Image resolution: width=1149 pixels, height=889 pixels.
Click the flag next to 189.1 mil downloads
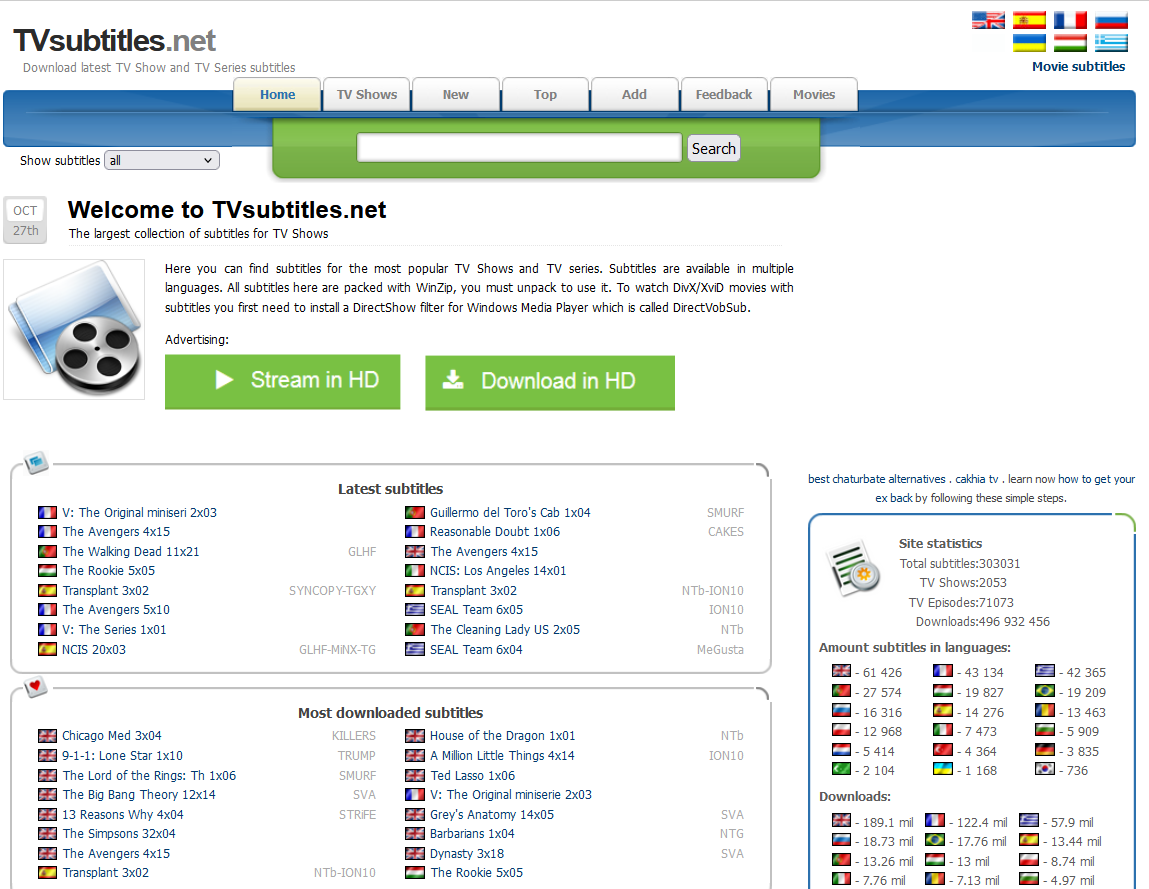(841, 821)
